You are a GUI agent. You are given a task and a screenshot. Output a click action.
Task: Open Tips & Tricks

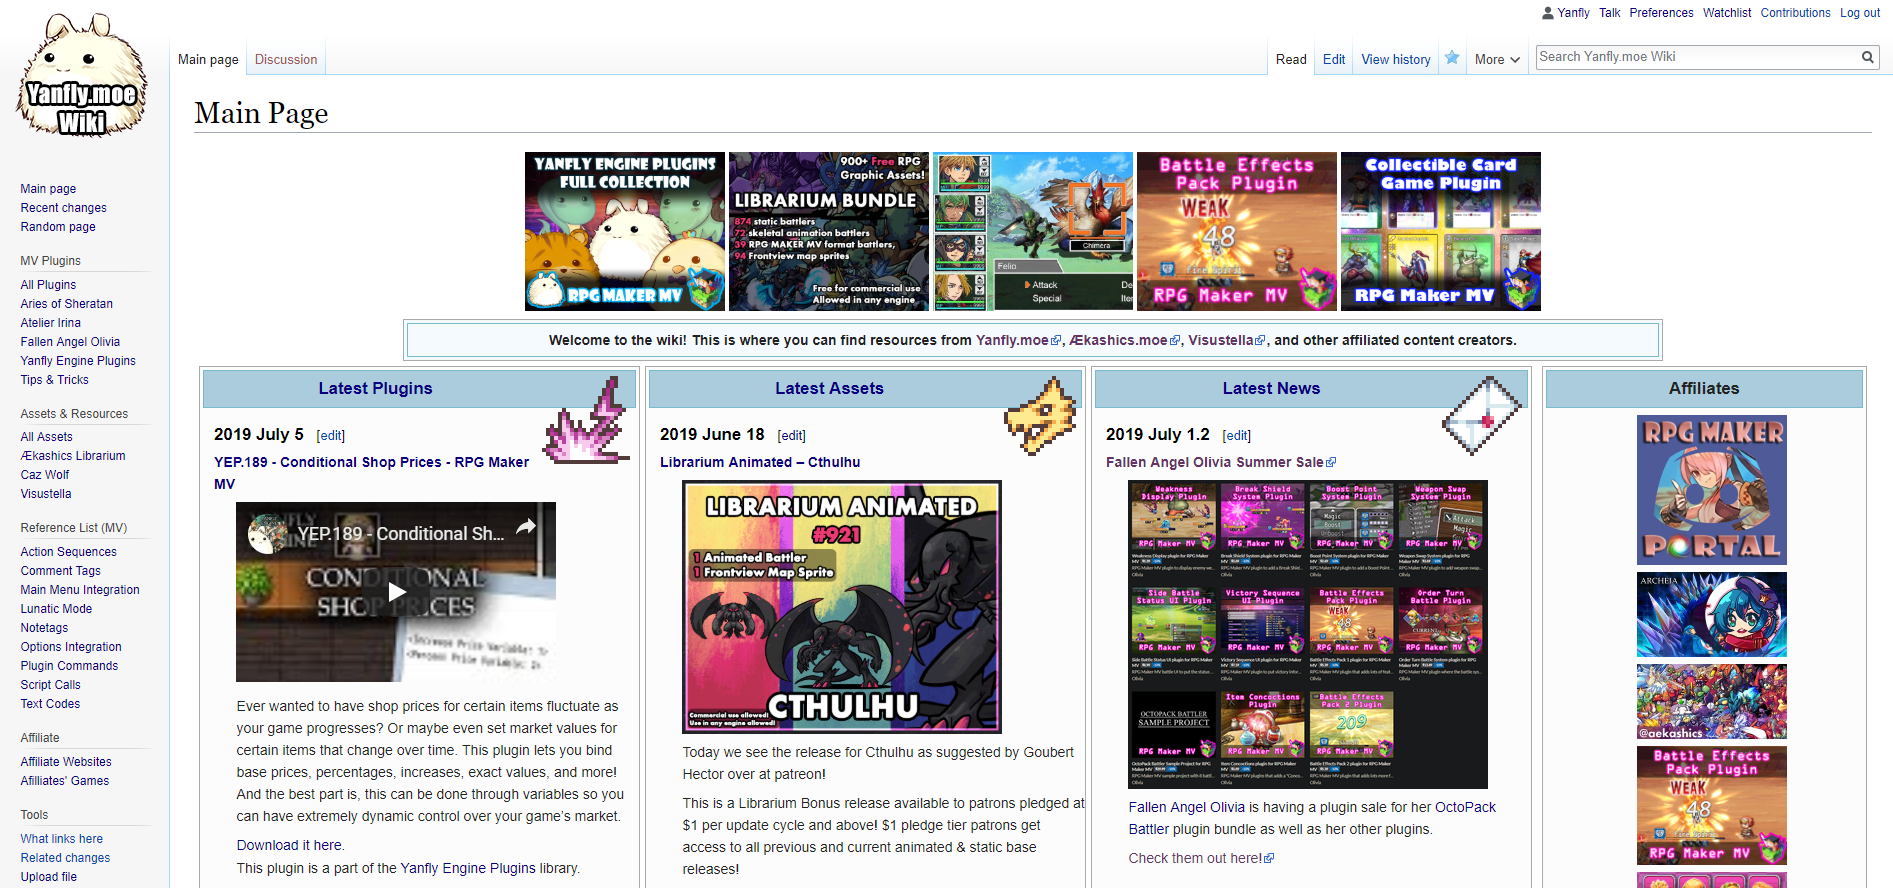(55, 380)
